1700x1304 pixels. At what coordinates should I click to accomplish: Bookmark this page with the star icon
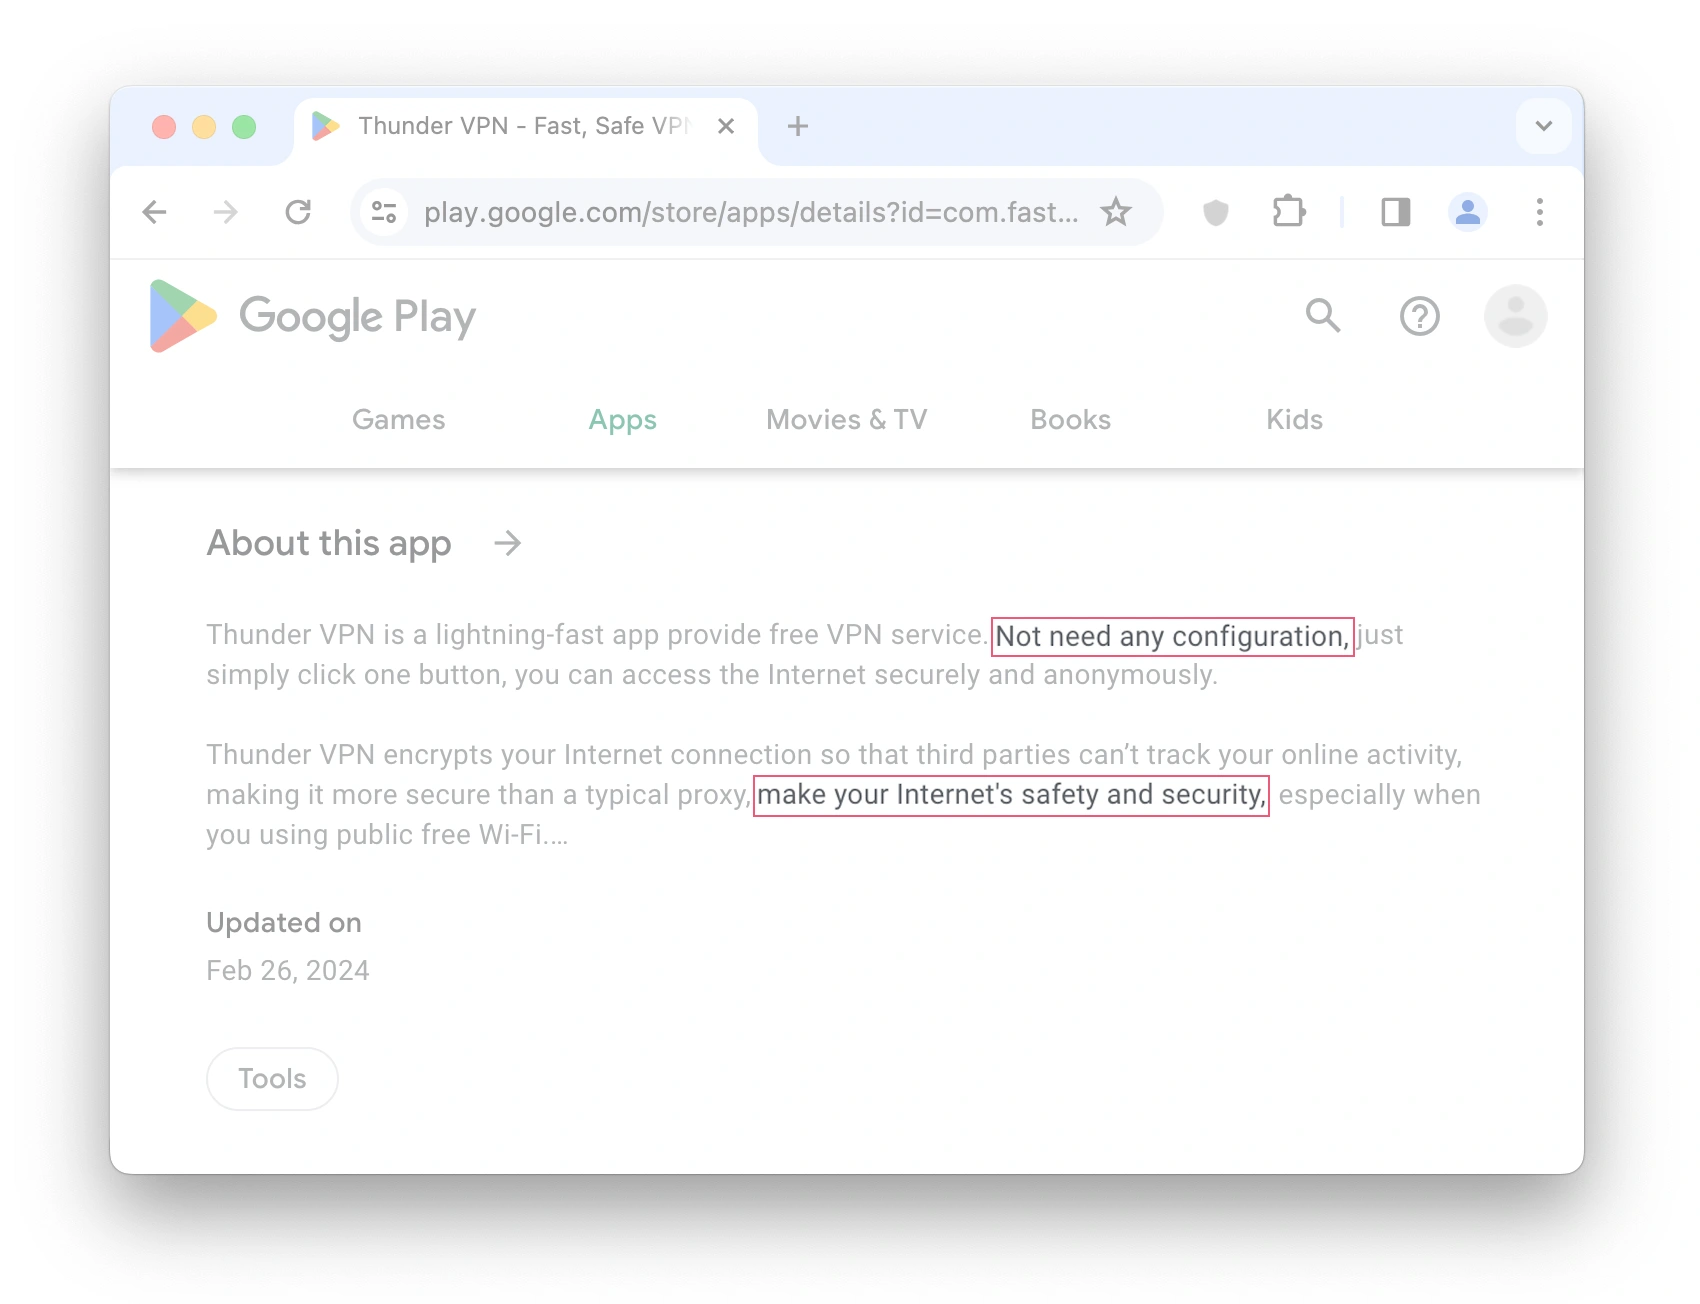point(1116,212)
